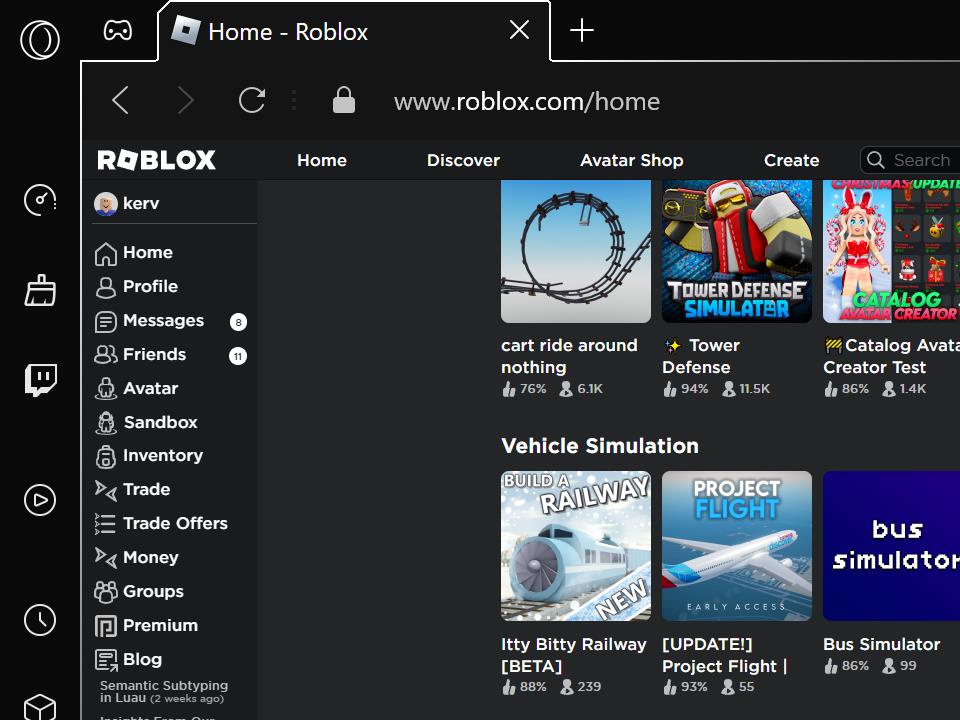Open a new browser tab

pos(581,31)
